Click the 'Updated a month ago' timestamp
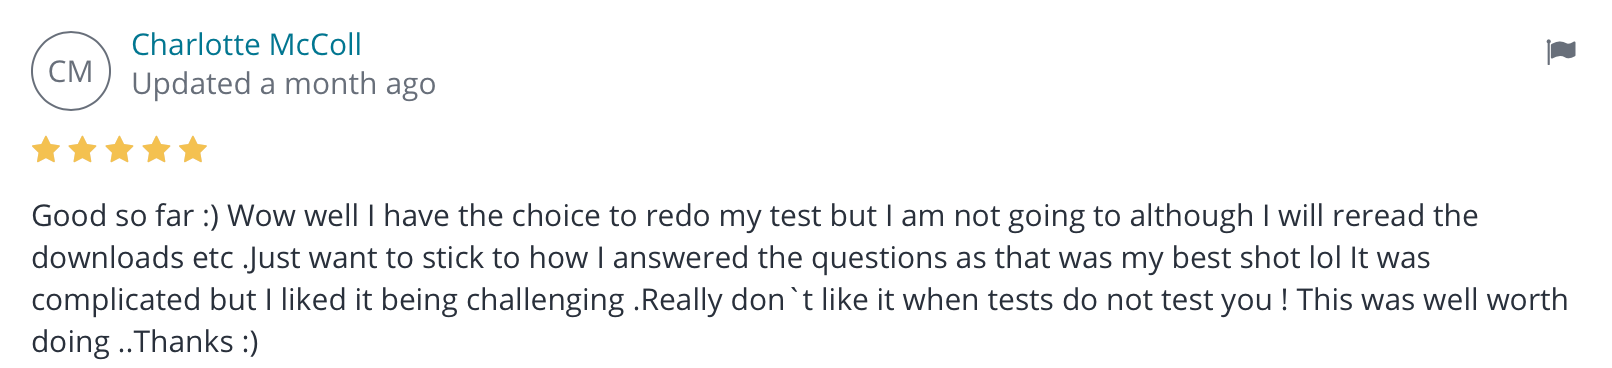Screen dimensions: 1612x368 pyautogui.click(x=284, y=85)
